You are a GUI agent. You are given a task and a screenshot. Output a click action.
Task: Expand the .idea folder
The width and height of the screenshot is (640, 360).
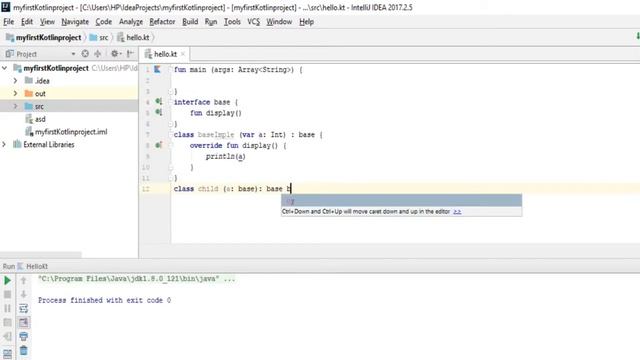click(15, 80)
